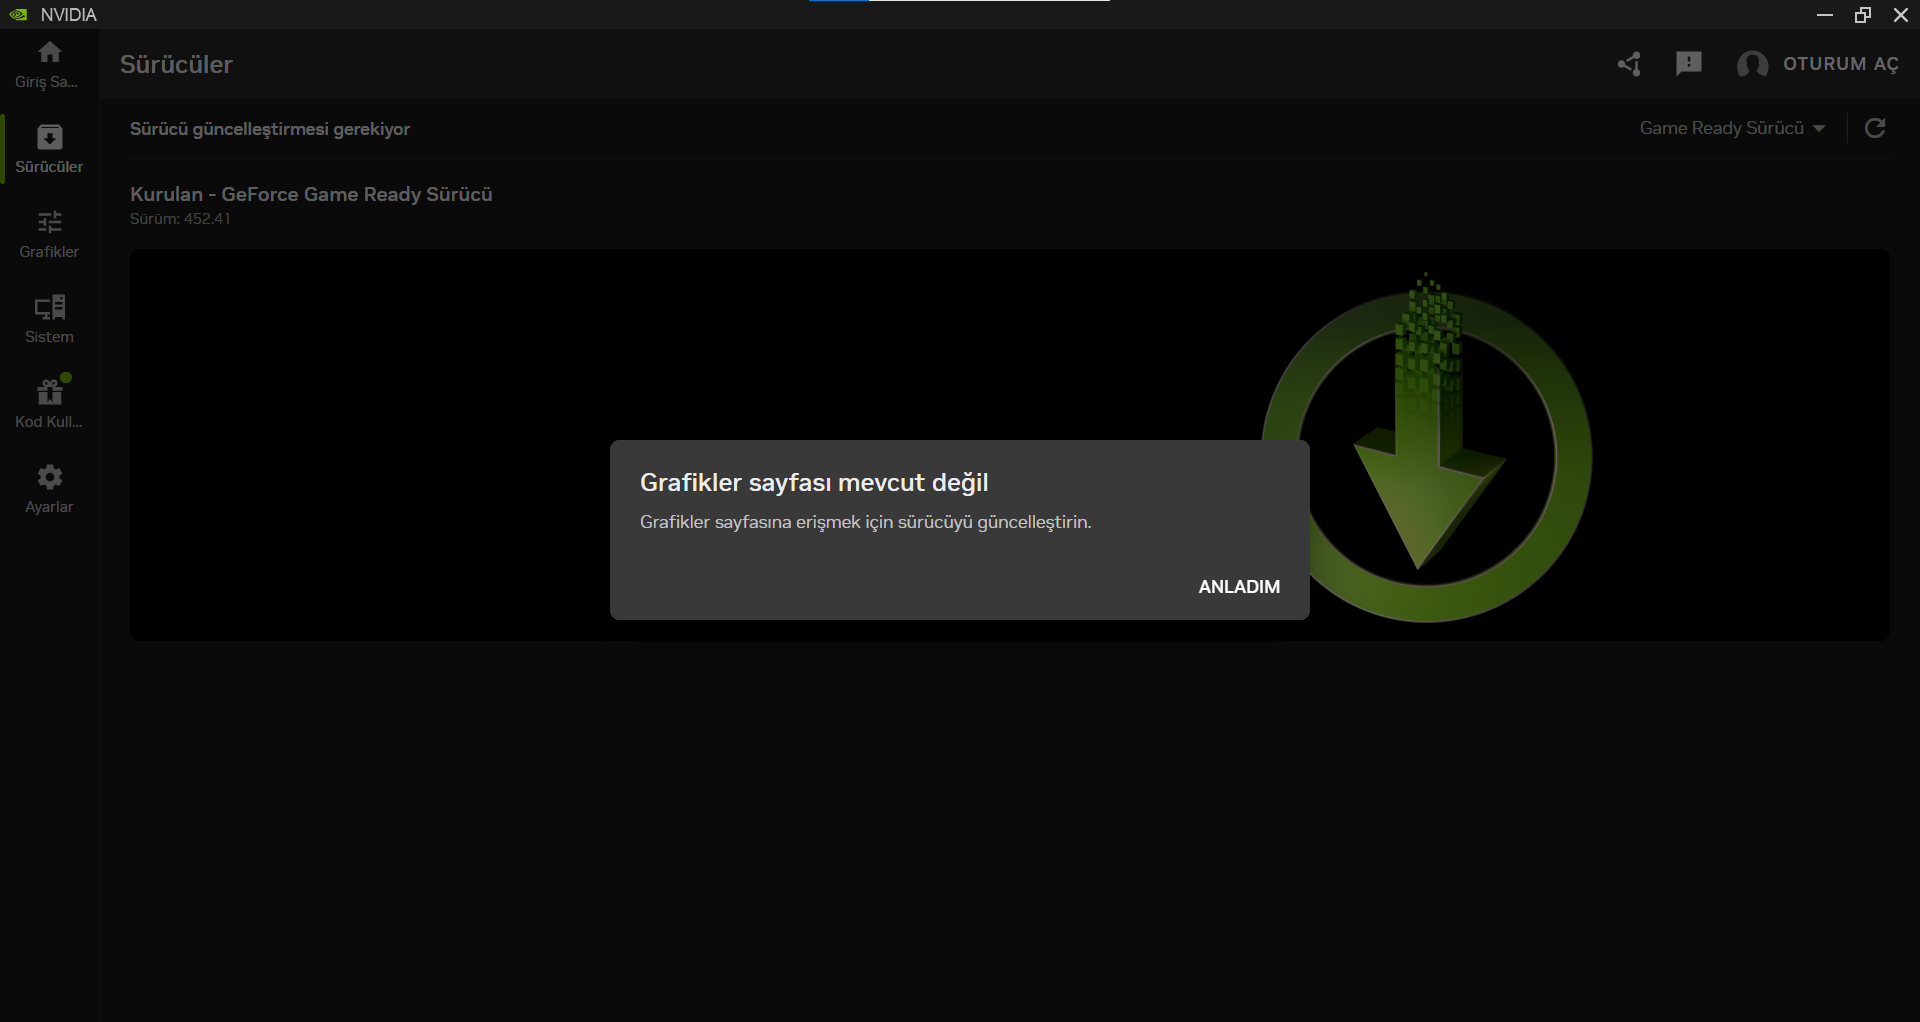
Task: Click the 'Grafikler sayfası mevcut değil' dialog title
Action: click(x=814, y=483)
